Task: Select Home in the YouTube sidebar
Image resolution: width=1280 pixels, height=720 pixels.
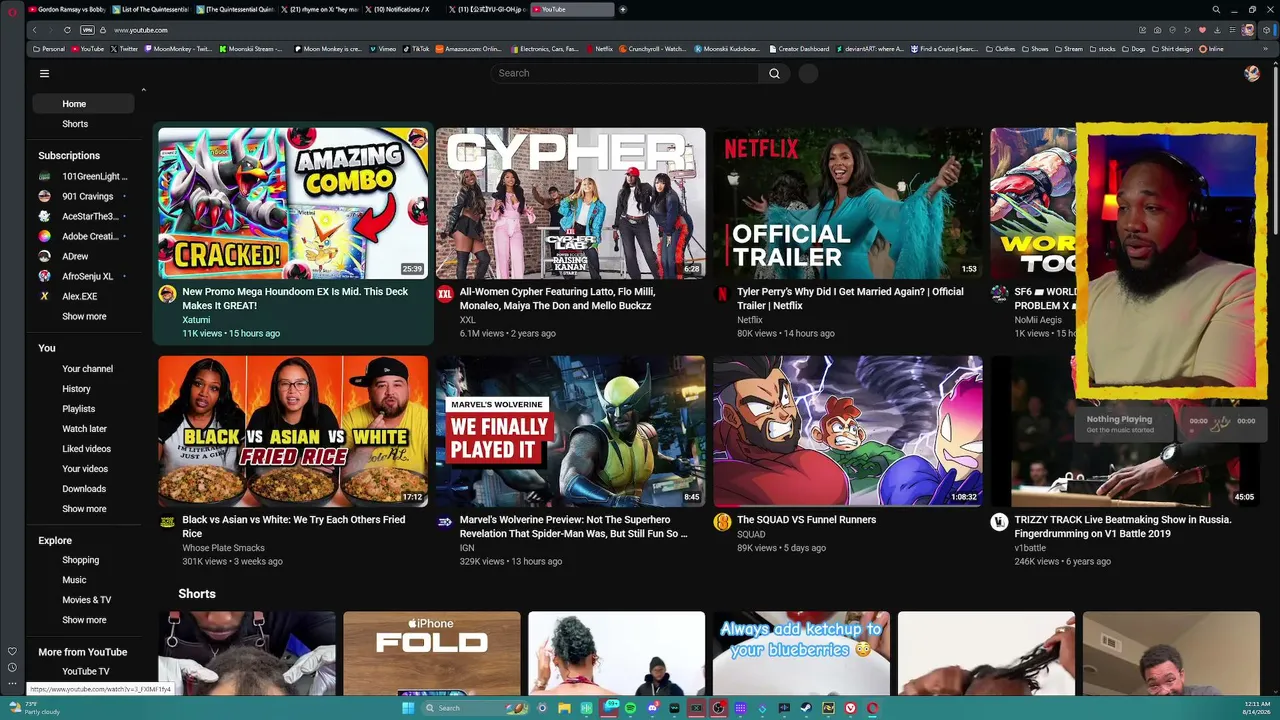Action: [83, 104]
